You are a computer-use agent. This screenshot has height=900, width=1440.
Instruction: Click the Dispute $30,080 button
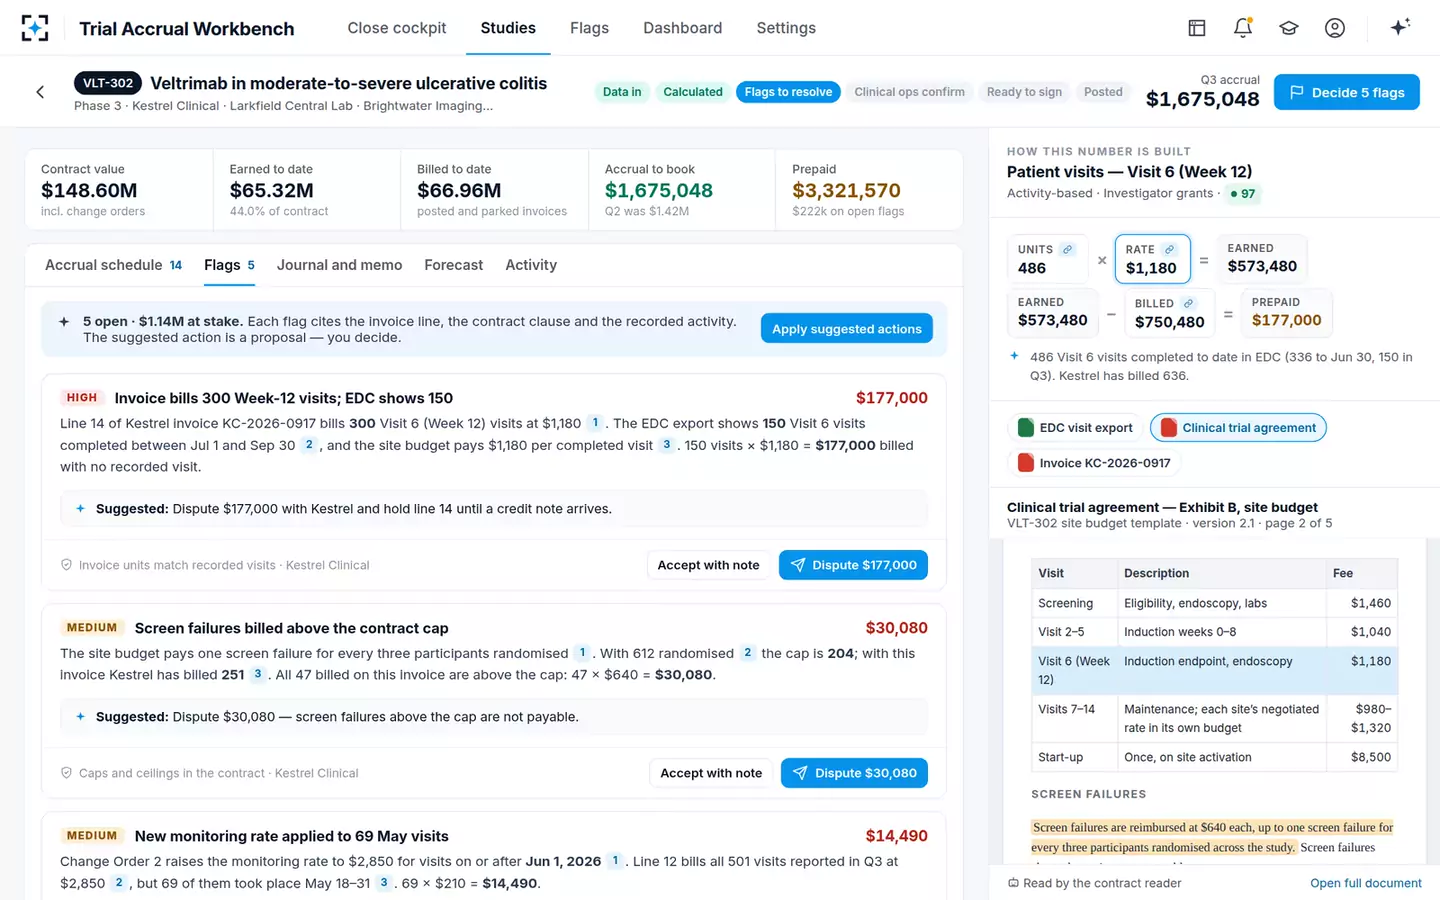pyautogui.click(x=854, y=773)
